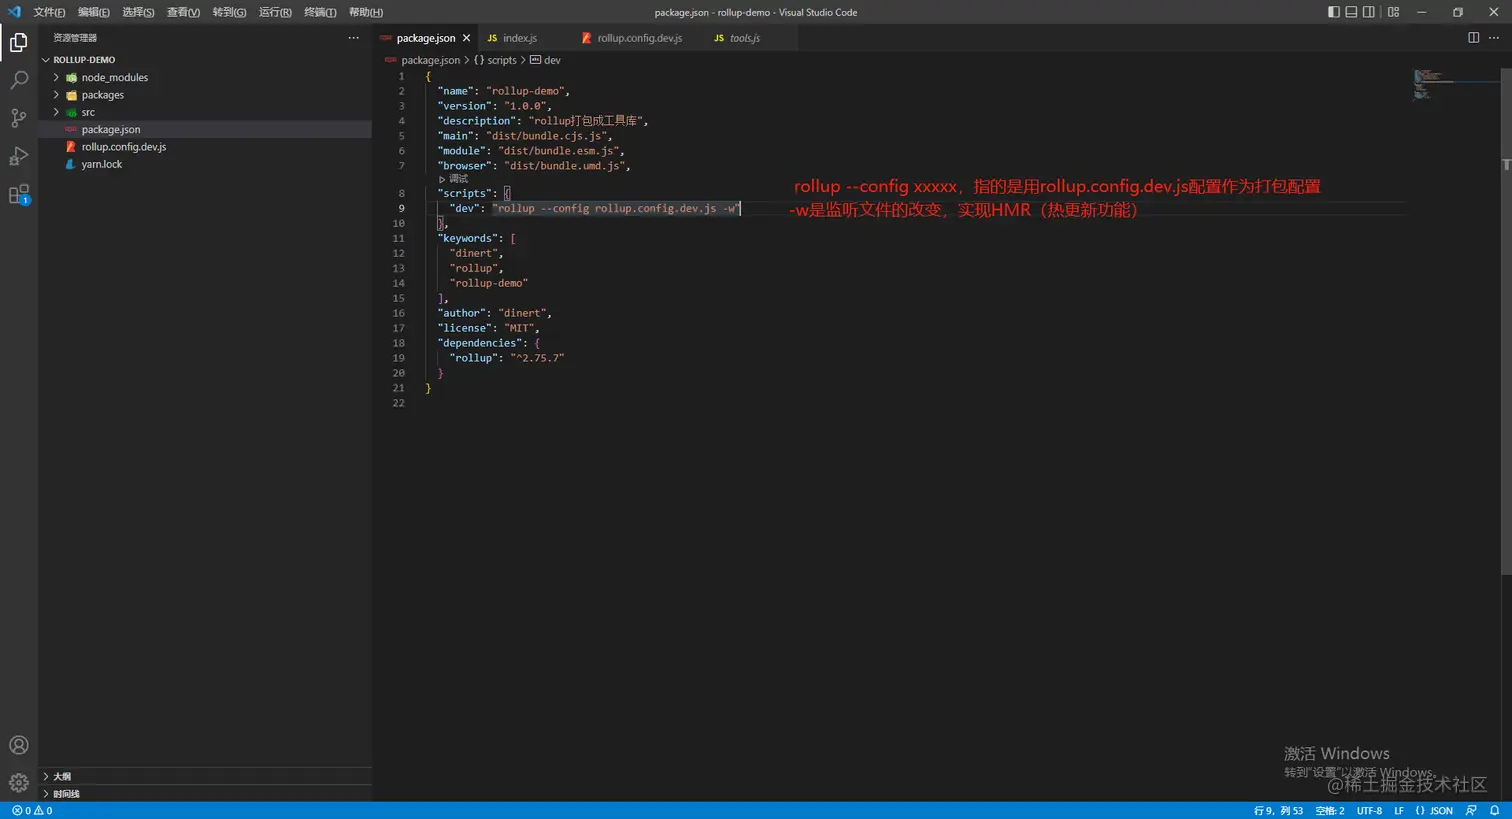Click dev in the breadcrumb
Screen dimensions: 1512x819
[x=552, y=60]
